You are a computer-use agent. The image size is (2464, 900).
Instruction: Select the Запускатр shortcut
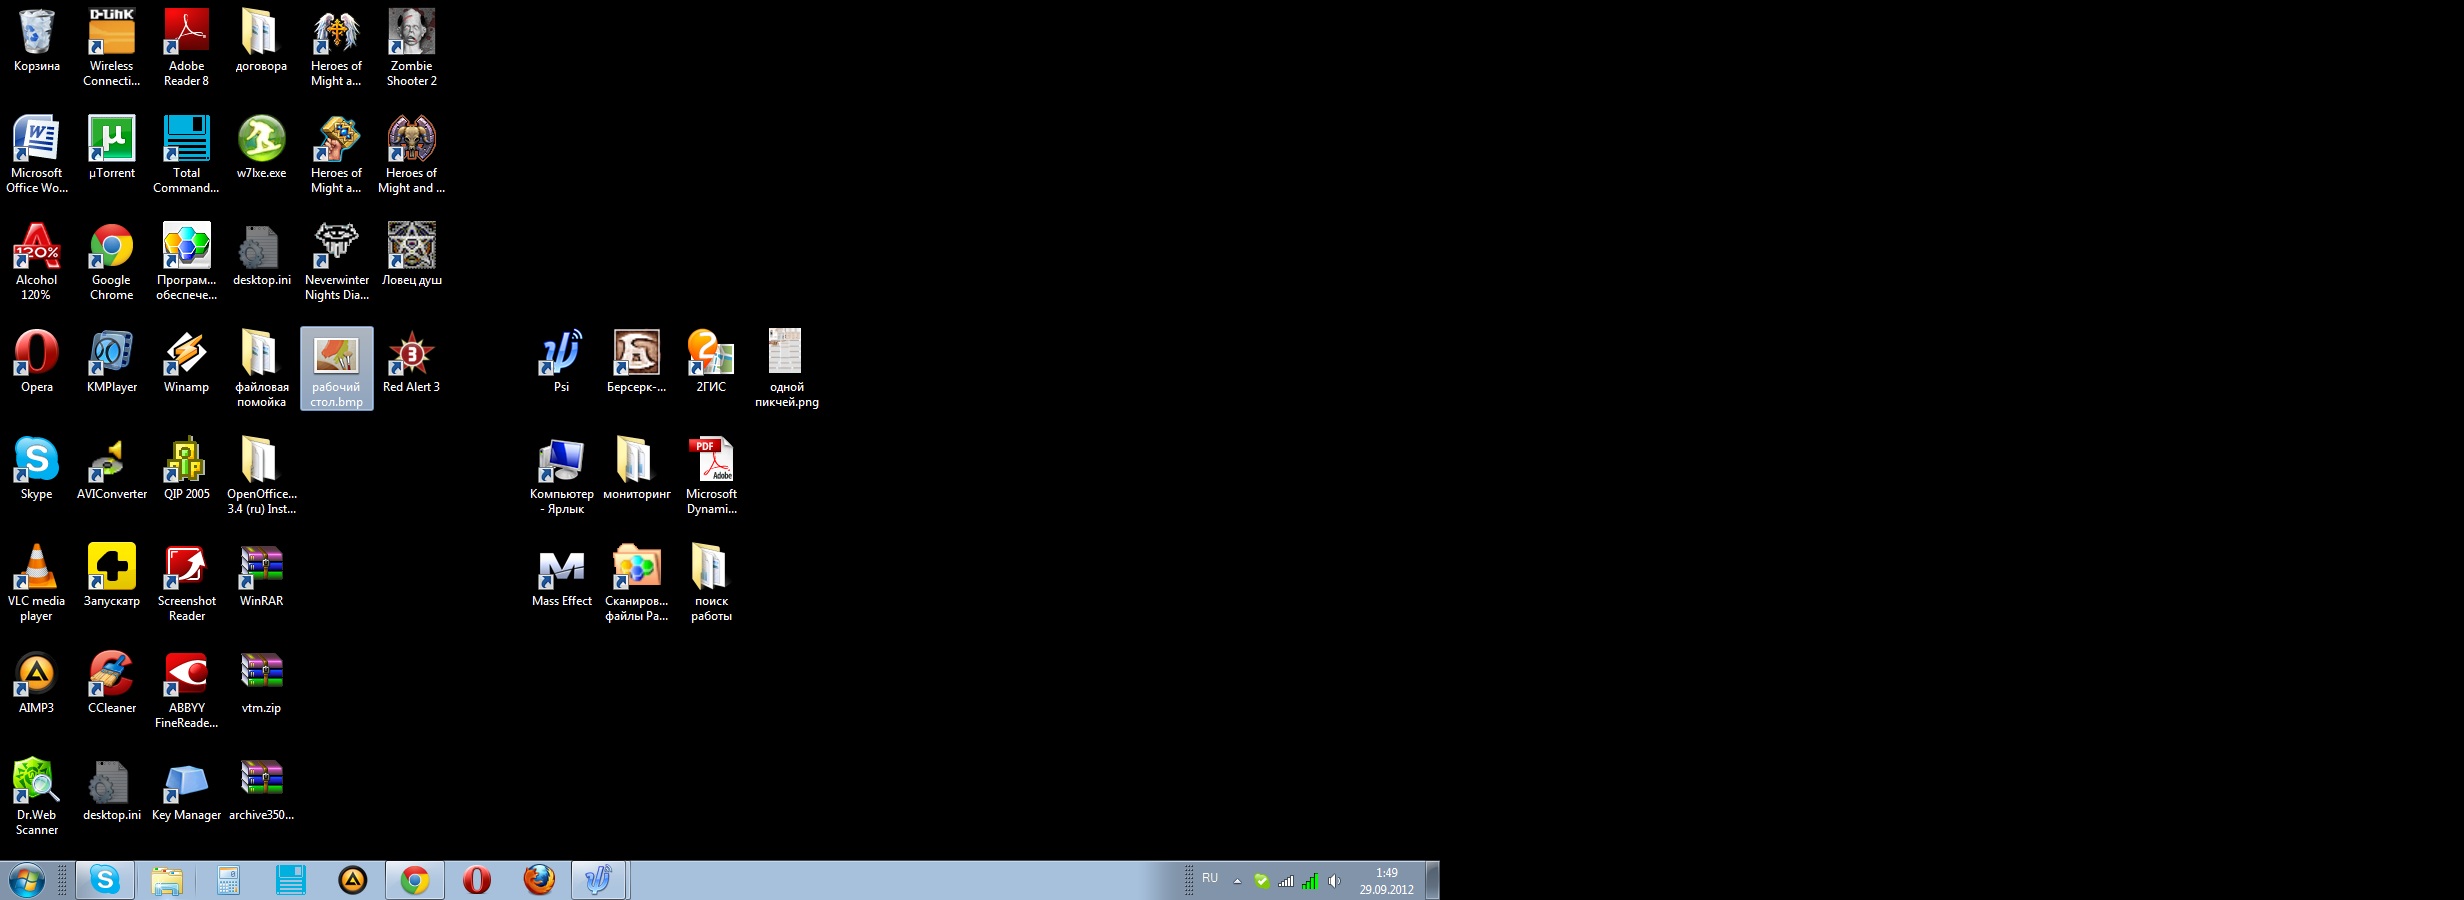pos(112,576)
